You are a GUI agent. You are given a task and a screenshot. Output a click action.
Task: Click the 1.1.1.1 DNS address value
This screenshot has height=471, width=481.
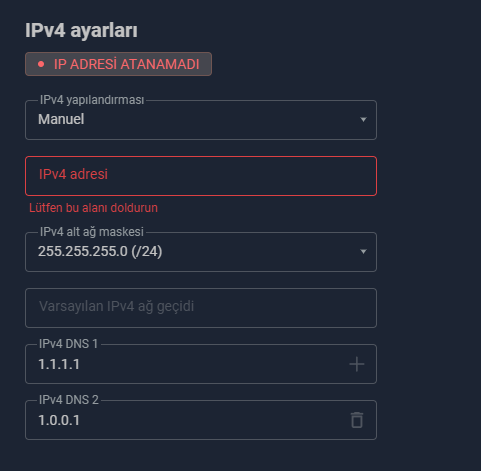pyautogui.click(x=59, y=364)
